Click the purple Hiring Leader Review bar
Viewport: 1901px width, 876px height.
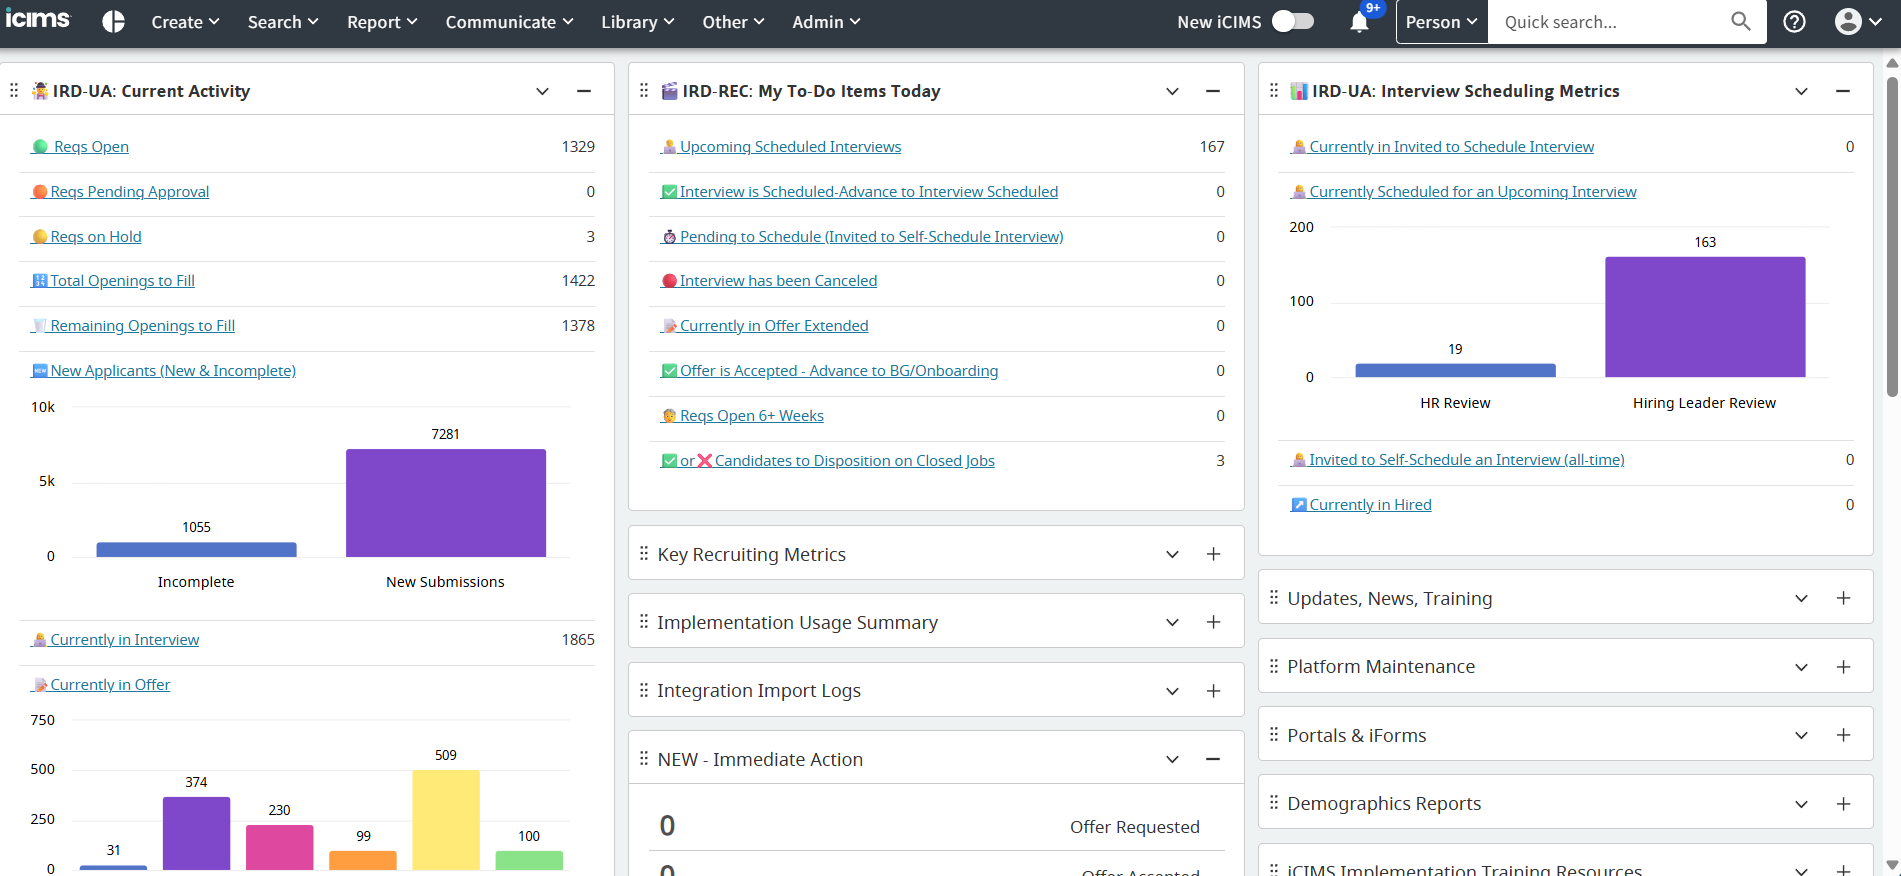pos(1705,317)
